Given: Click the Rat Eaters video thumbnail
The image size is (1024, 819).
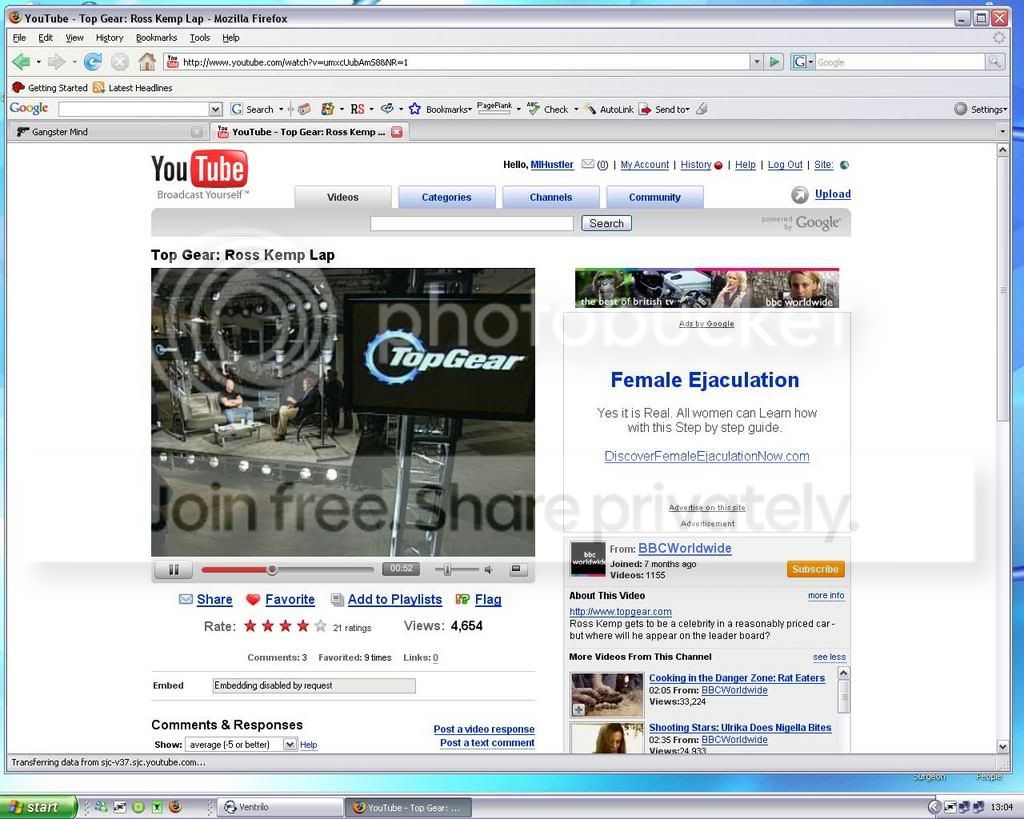Looking at the screenshot, I should tap(607, 694).
